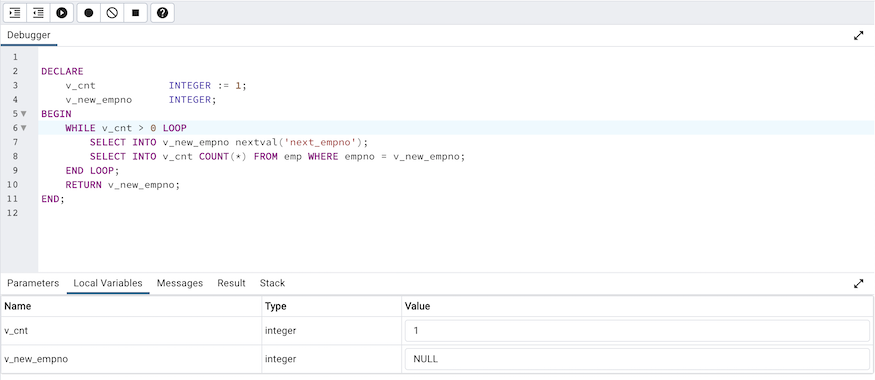Show the Stack tab
Screen dimensions: 875x380
click(272, 283)
